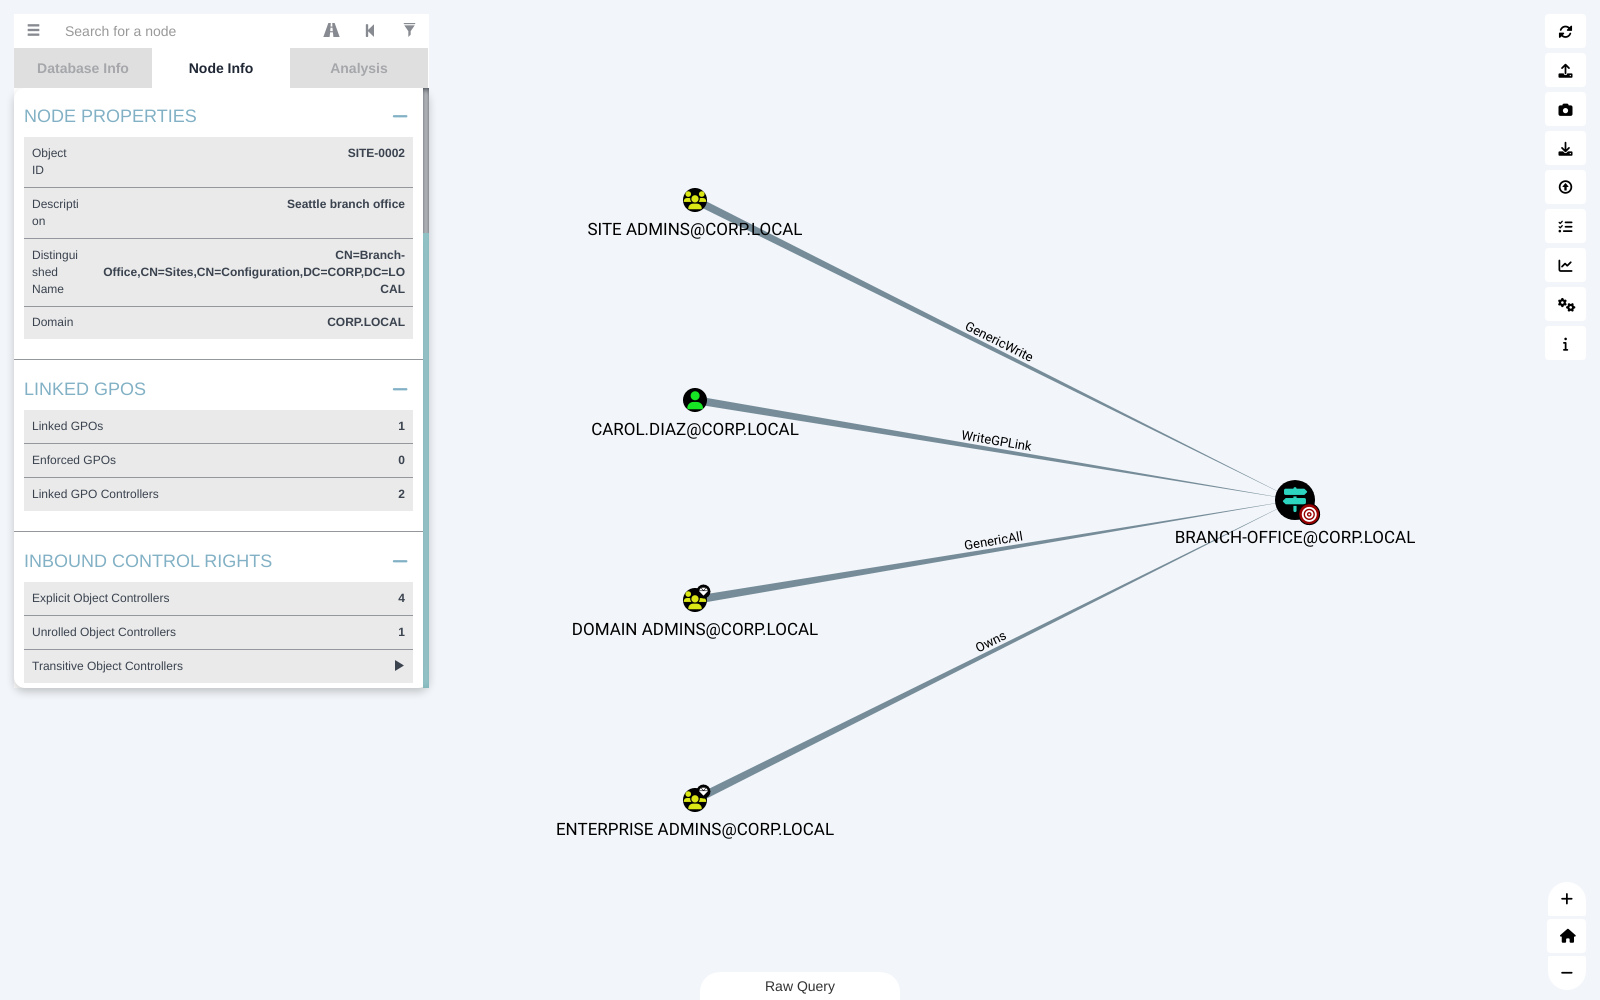This screenshot has width=1600, height=1000.
Task: Zoom in with the plus button
Action: click(1567, 899)
